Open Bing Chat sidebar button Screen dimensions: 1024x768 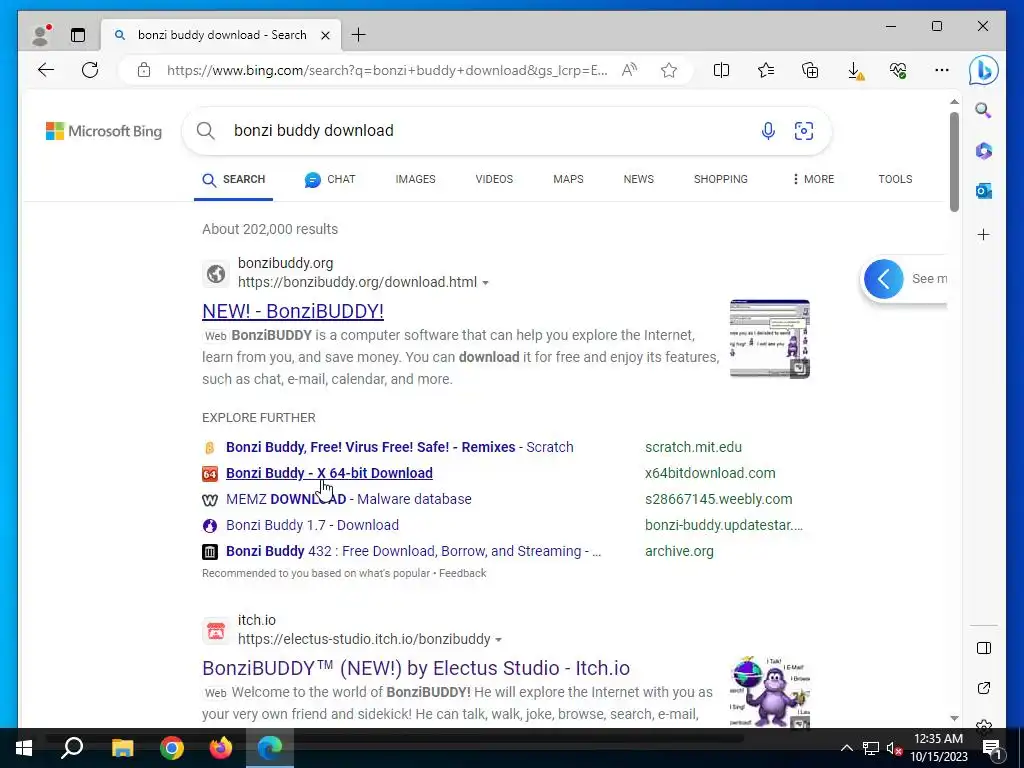(x=983, y=70)
